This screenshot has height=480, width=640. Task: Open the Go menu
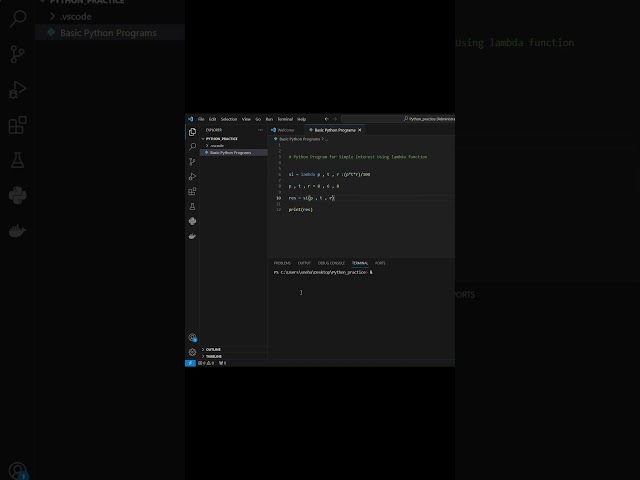click(258, 119)
